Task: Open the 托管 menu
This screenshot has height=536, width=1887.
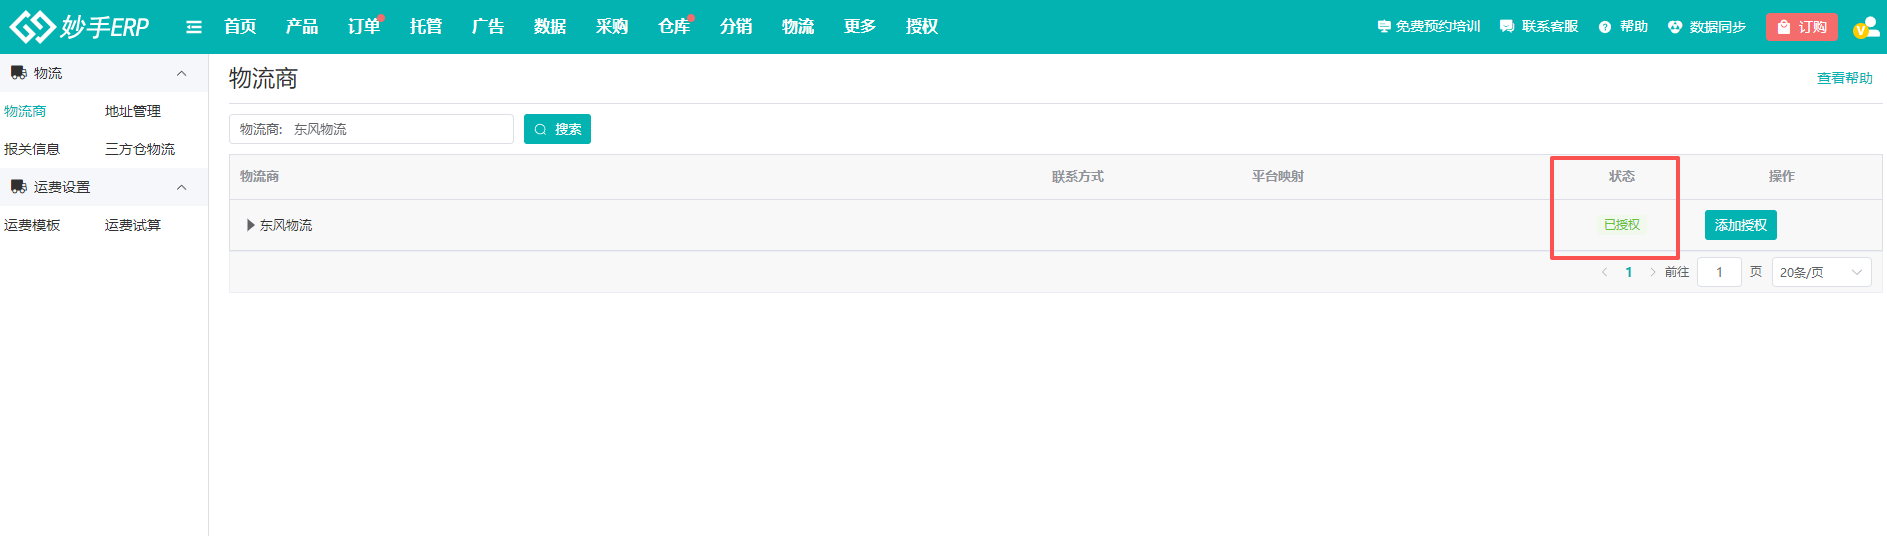Action: click(x=426, y=26)
